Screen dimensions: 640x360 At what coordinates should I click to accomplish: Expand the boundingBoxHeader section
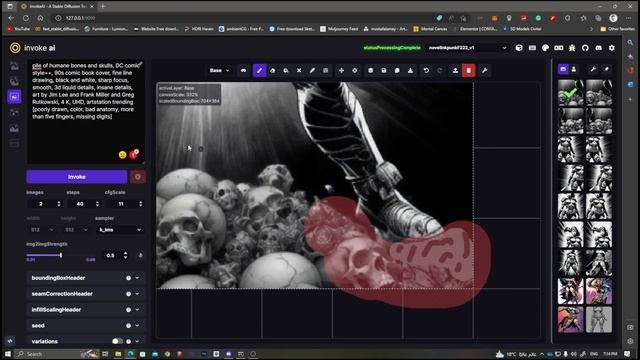[x=86, y=278]
